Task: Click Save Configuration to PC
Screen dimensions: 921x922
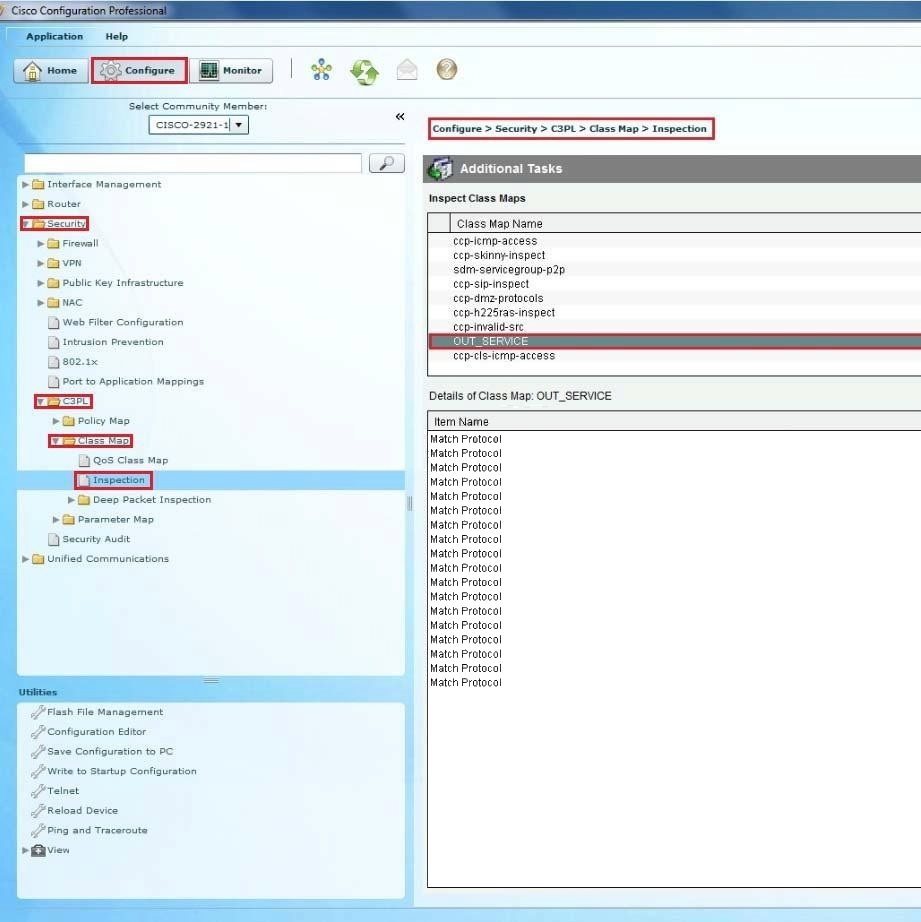Action: pyautogui.click(x=110, y=751)
